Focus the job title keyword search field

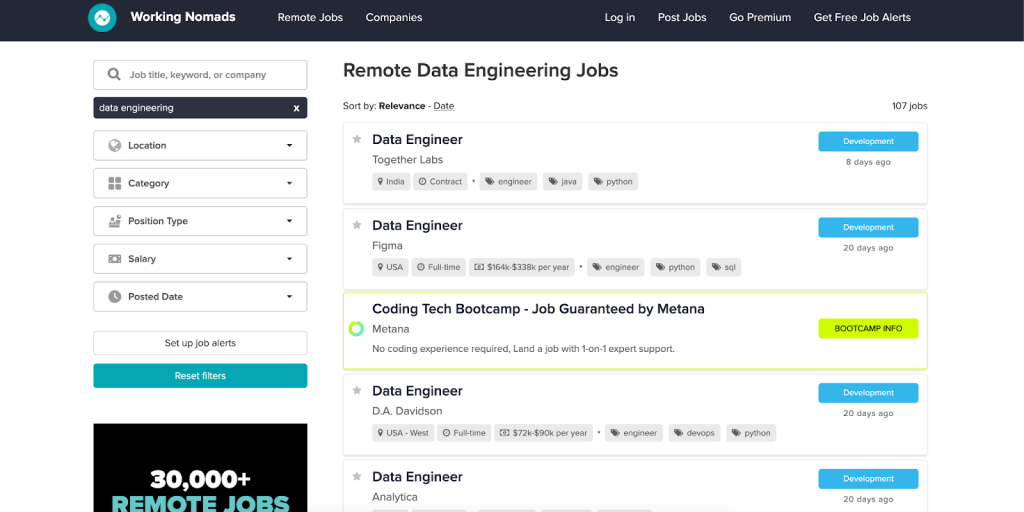[x=200, y=74]
